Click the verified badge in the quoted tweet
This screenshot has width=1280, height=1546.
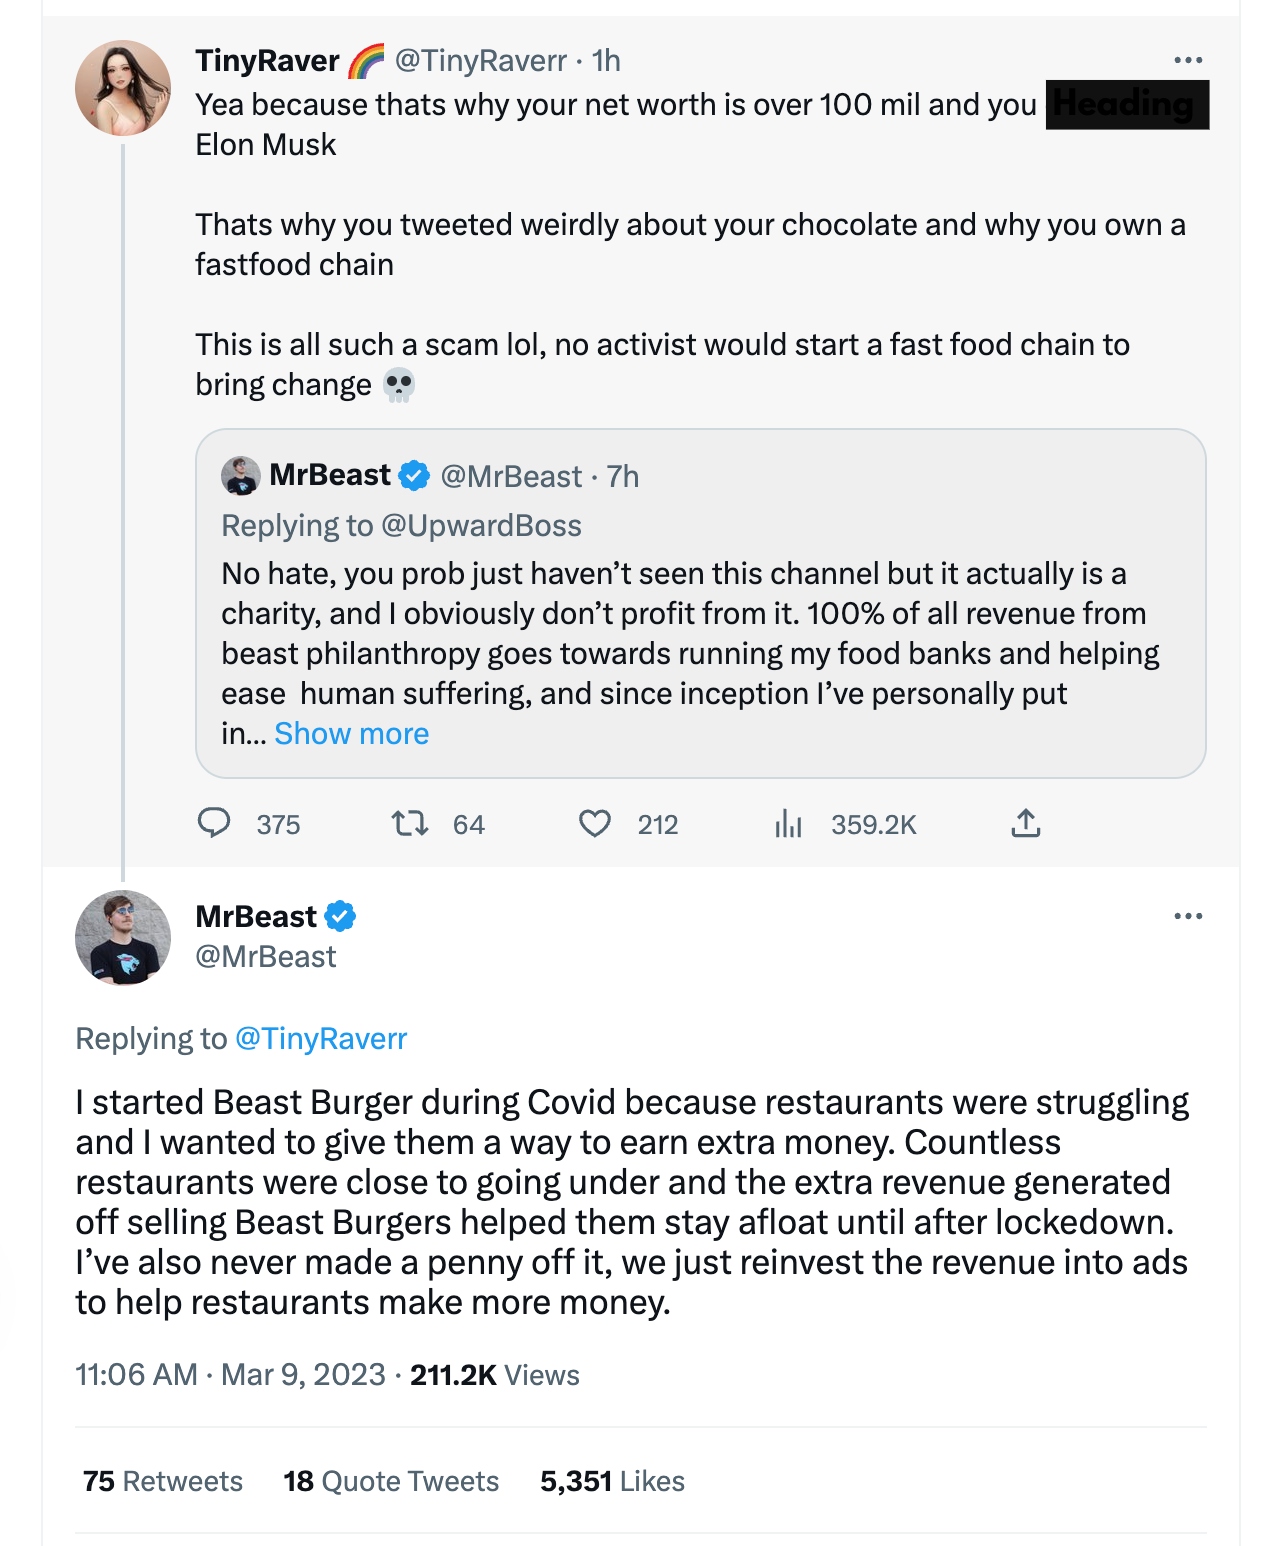click(414, 476)
